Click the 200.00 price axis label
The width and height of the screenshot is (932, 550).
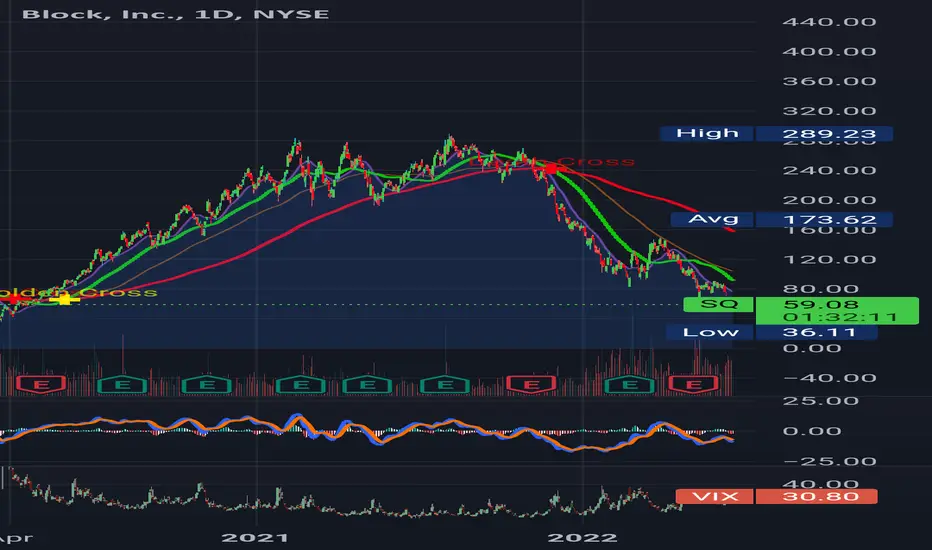pyautogui.click(x=829, y=200)
